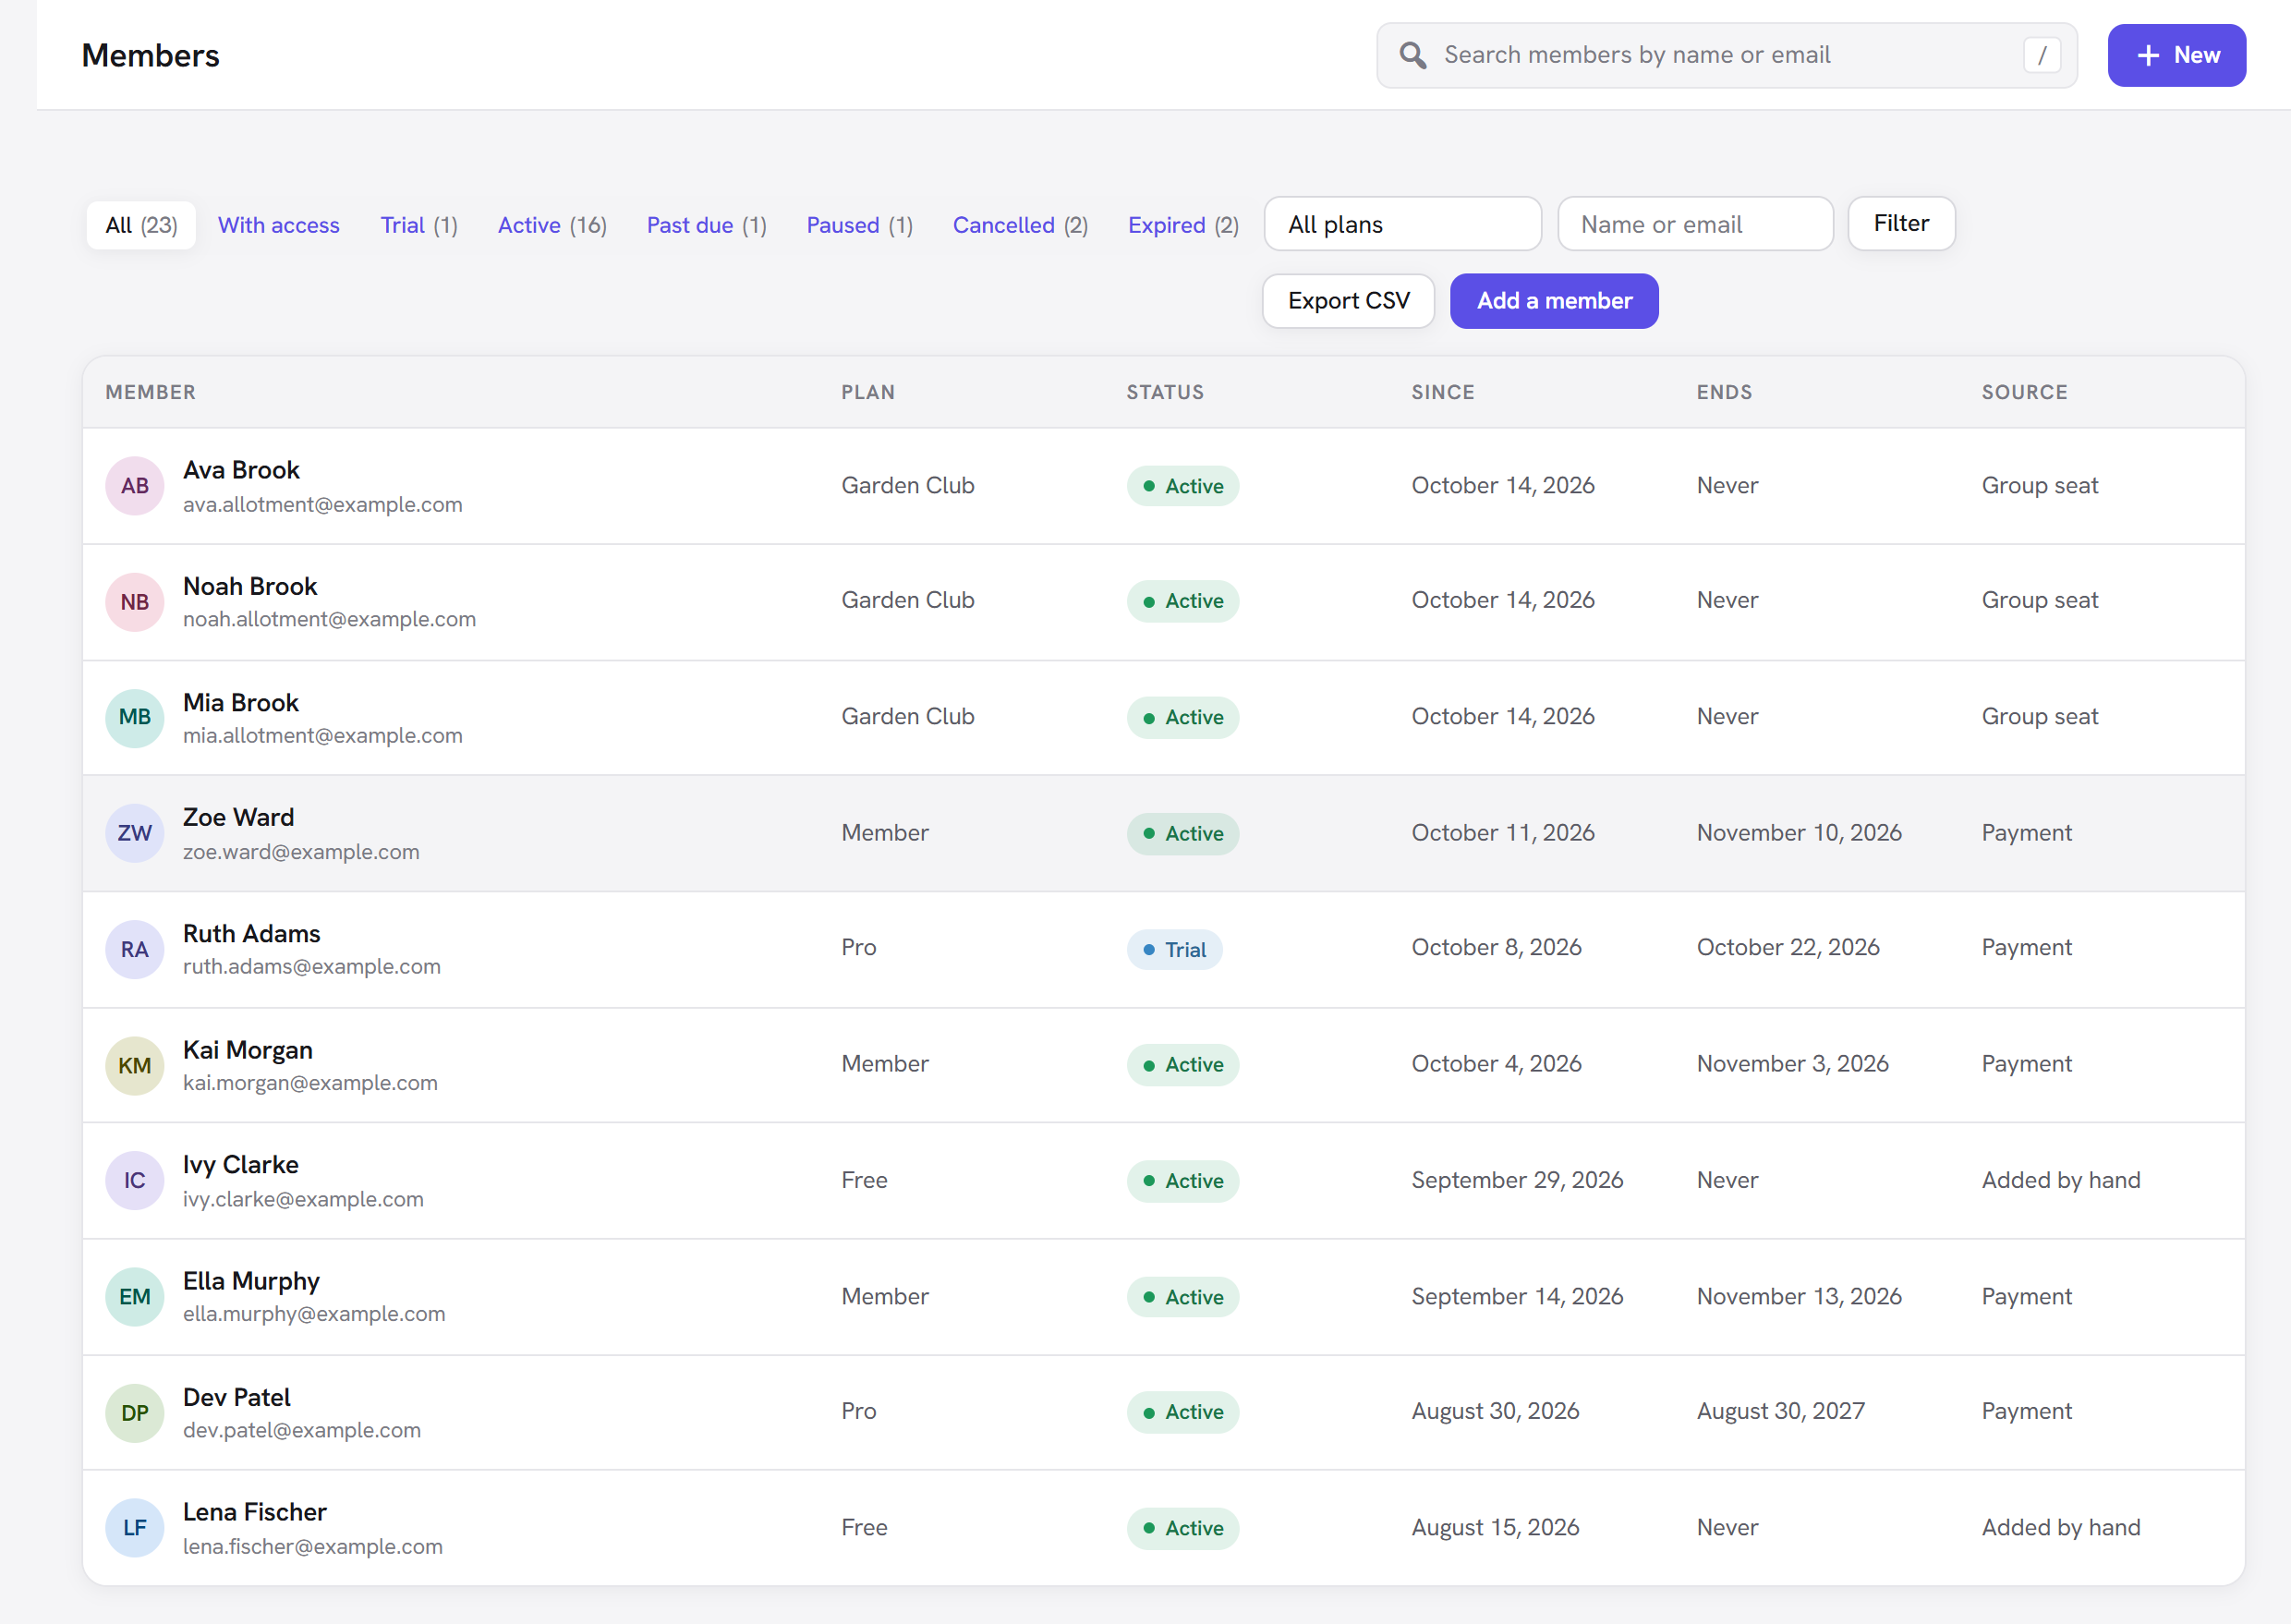Click the SINCE column header
2291x1624 pixels.
pos(1443,392)
